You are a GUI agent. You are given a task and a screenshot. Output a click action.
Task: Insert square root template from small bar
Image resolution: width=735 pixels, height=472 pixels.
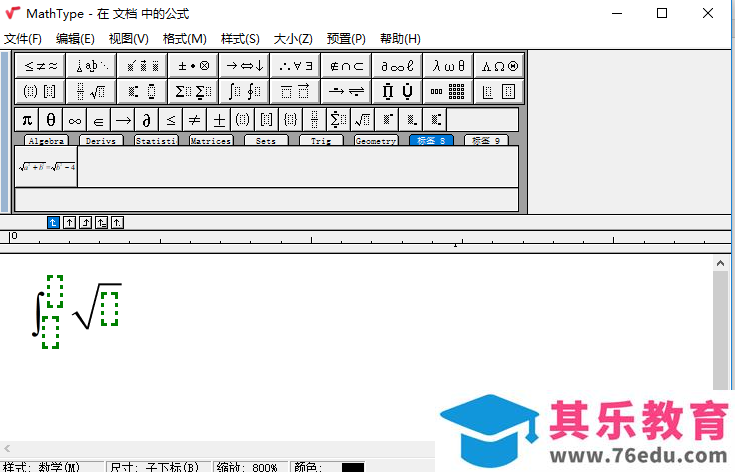coord(362,120)
